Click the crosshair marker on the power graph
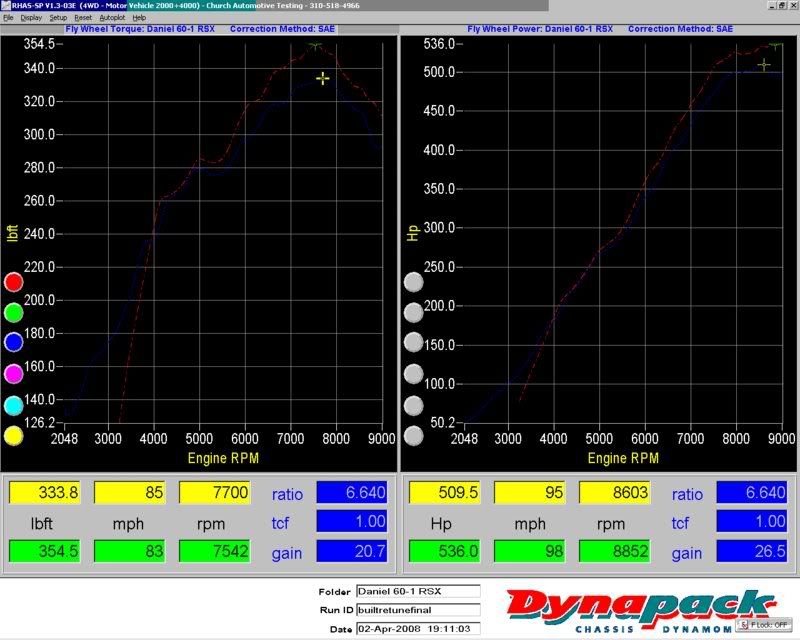 coord(764,65)
